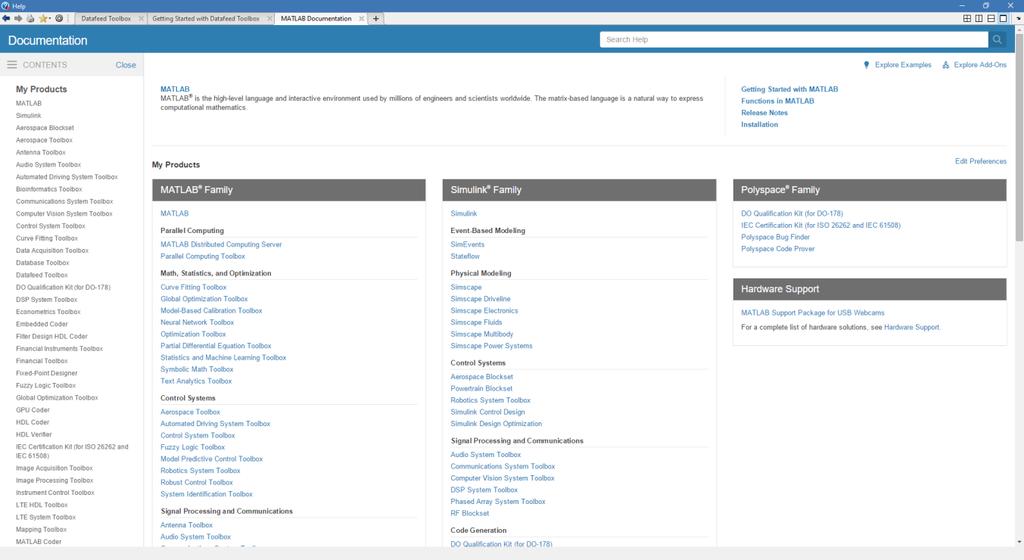Split documents left and right
Image resolution: width=1024 pixels, height=560 pixels.
tap(979, 18)
